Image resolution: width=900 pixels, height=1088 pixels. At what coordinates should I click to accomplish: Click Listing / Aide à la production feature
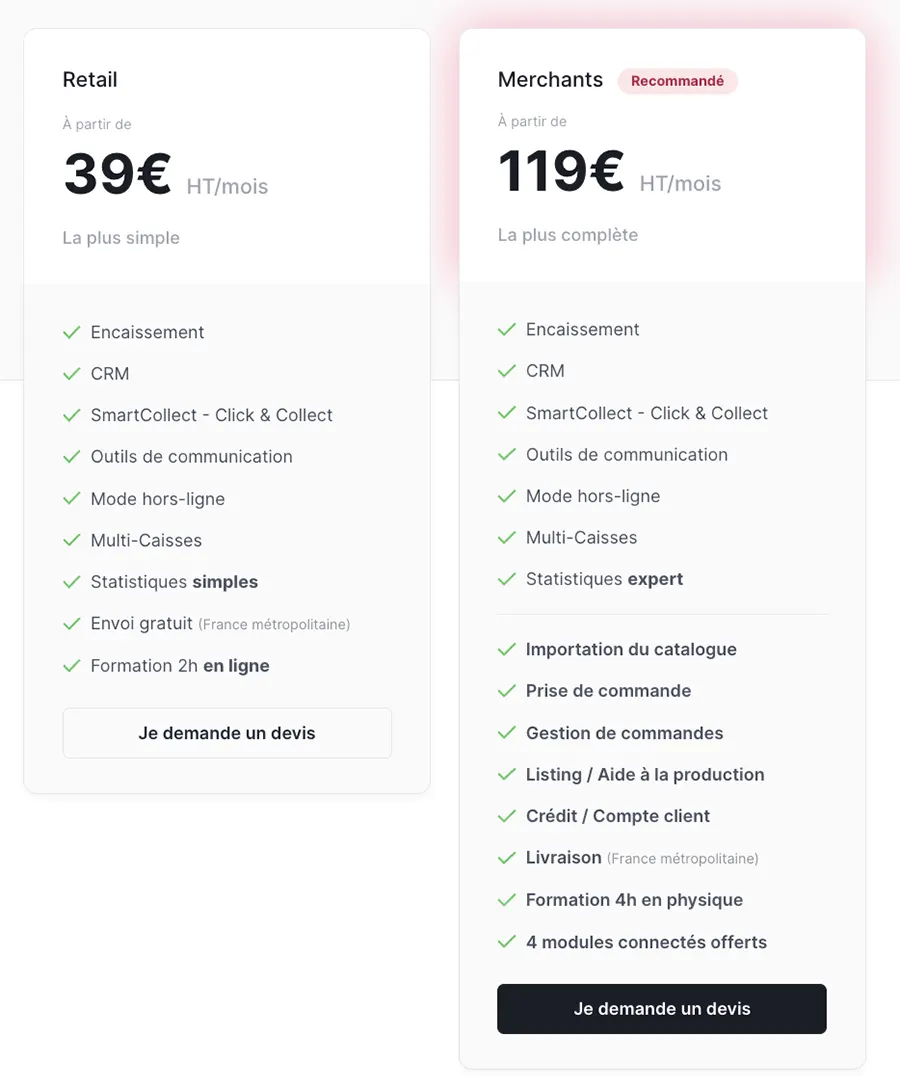tap(645, 775)
